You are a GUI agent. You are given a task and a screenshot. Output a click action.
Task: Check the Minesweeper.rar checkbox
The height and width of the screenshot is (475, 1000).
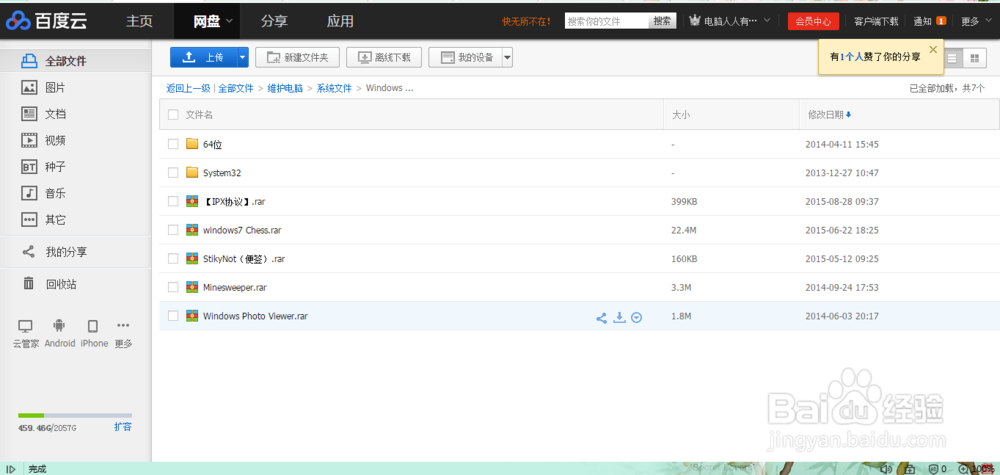pos(173,288)
